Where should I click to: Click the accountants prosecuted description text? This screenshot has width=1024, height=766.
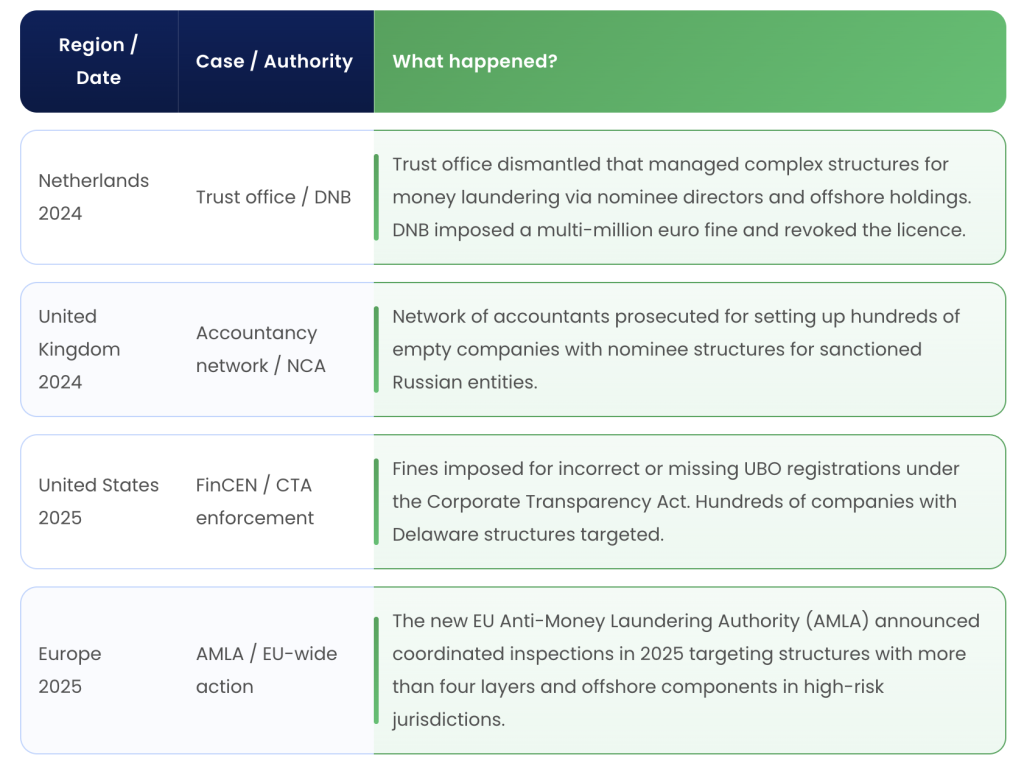point(675,349)
